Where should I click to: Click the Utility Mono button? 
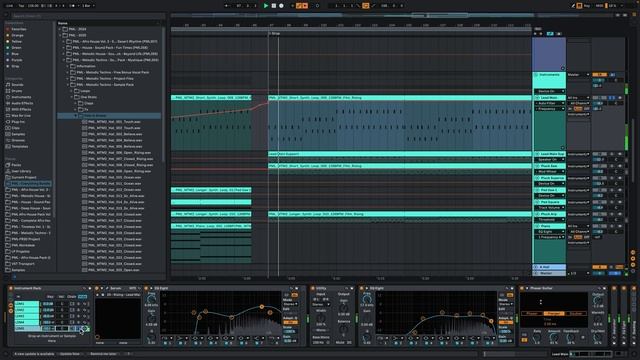(x=321, y=330)
